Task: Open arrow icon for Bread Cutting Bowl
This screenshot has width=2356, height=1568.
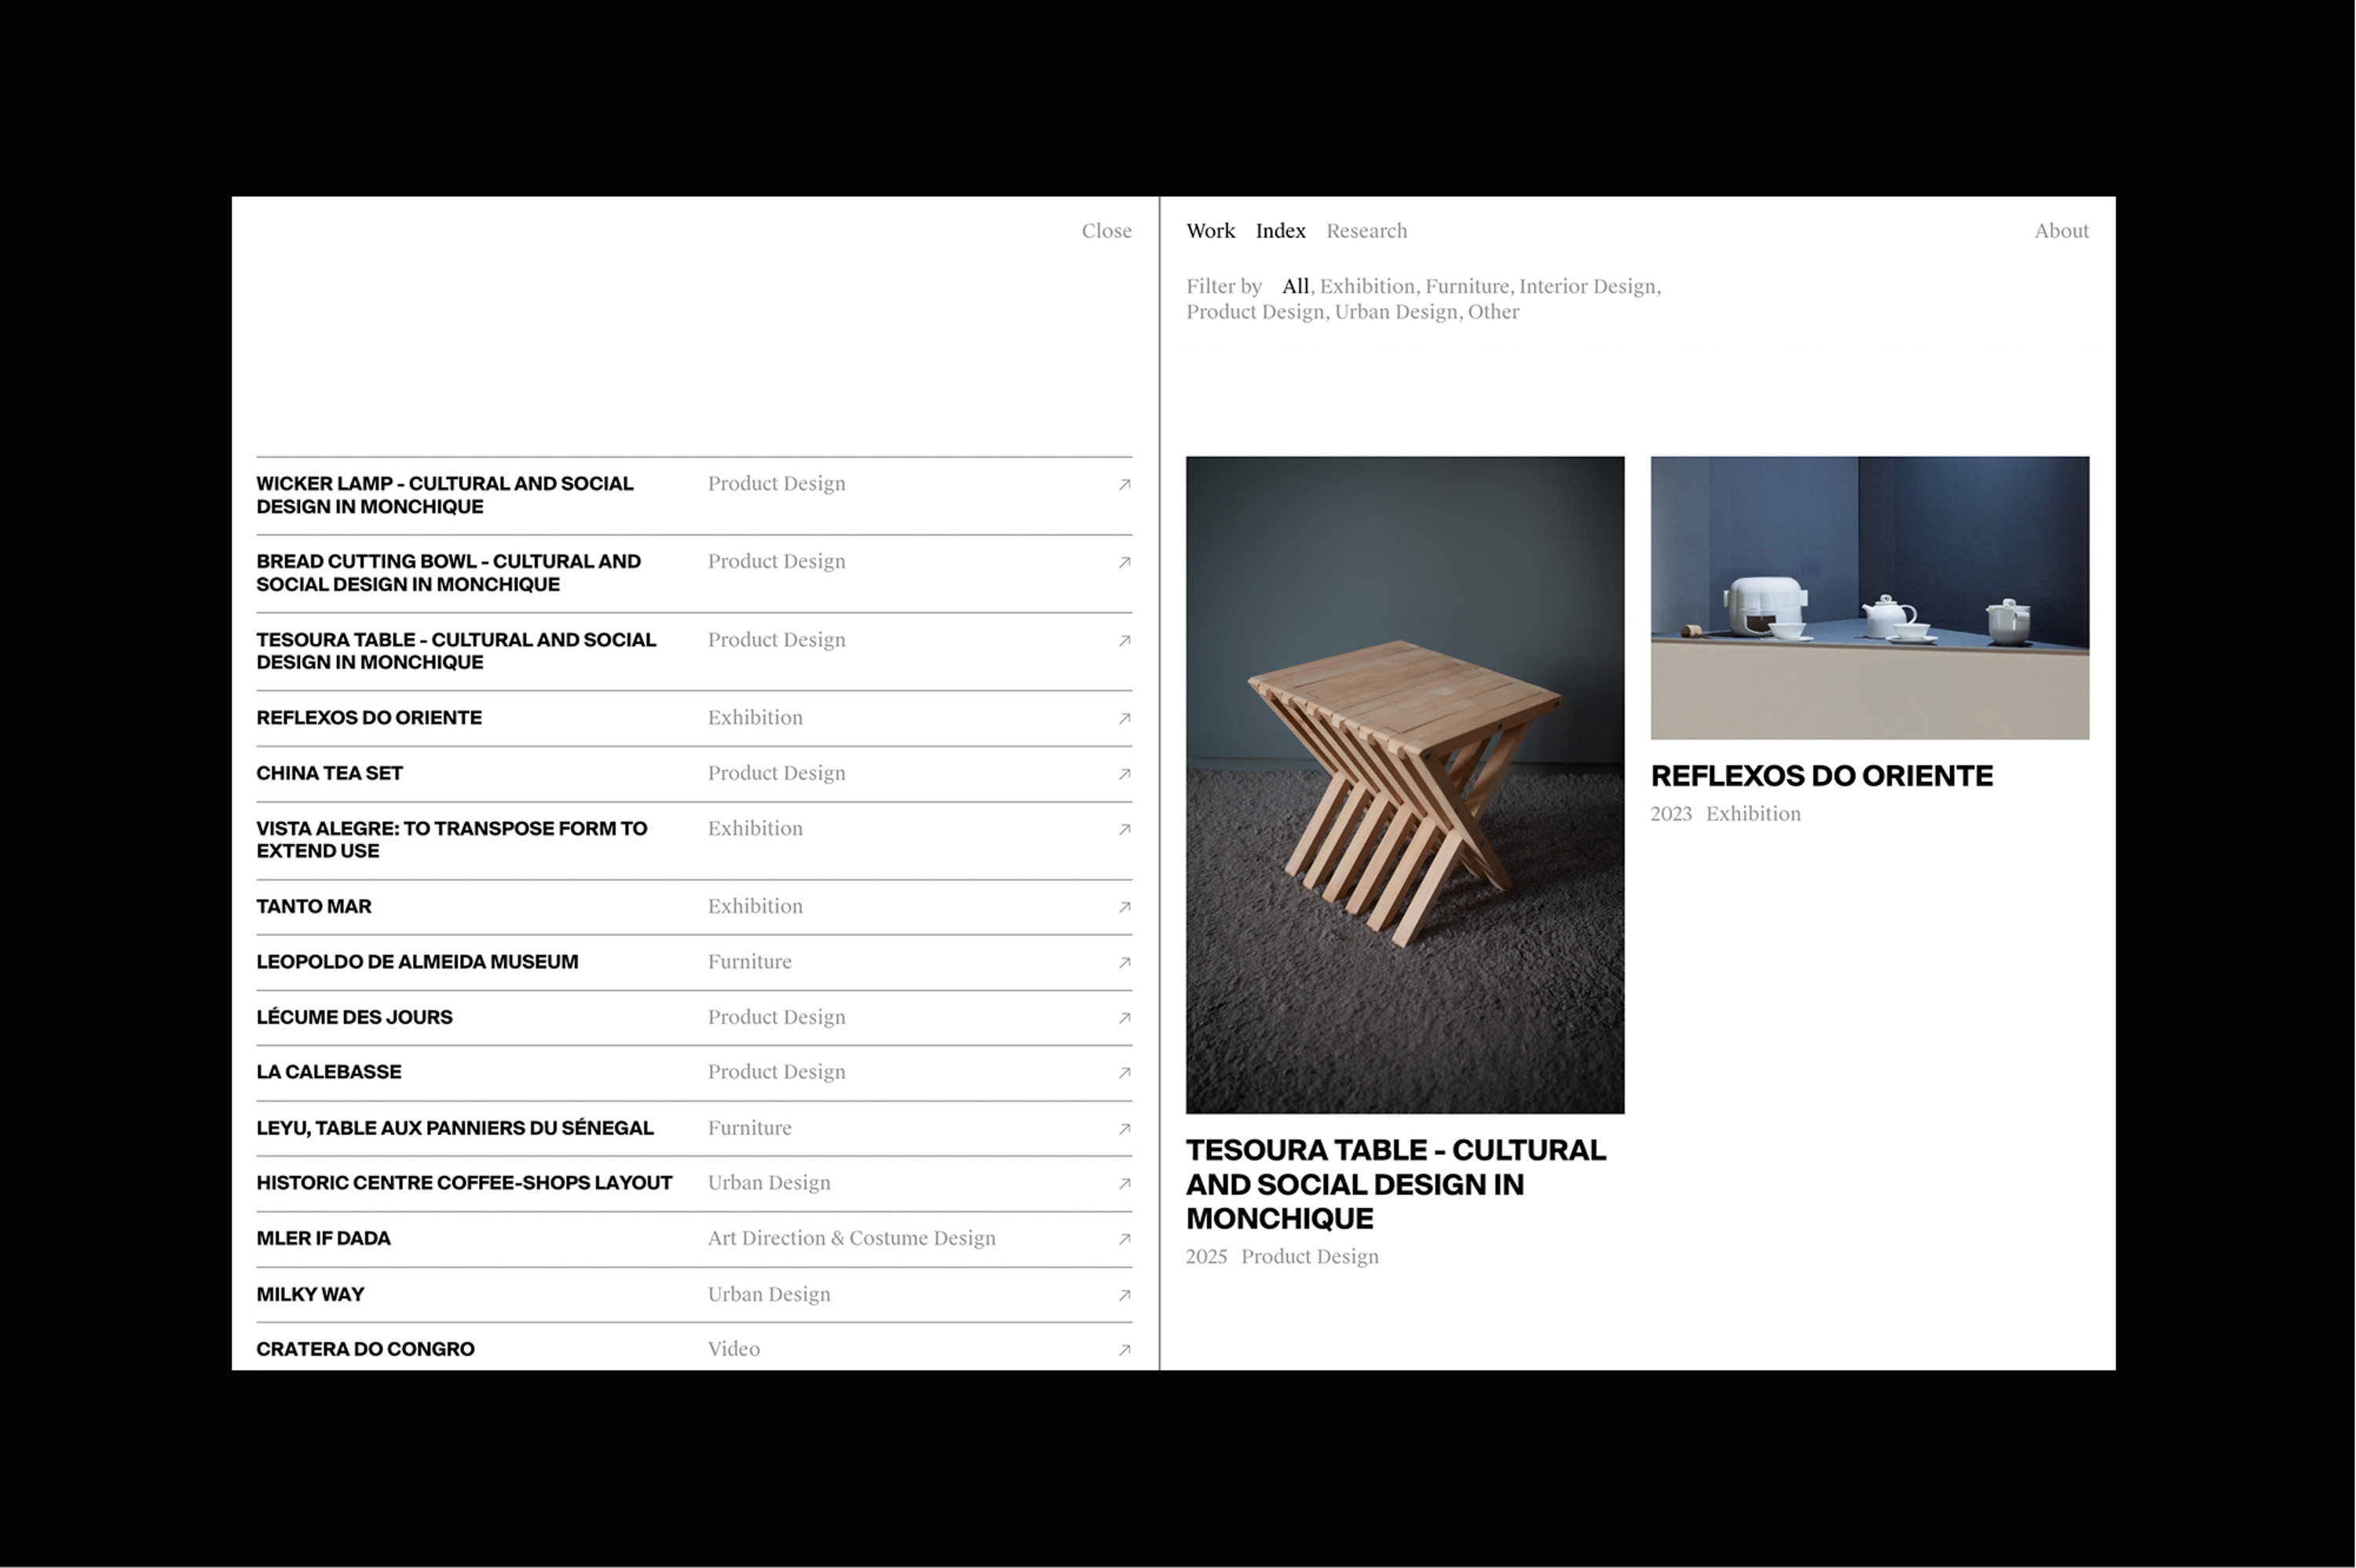Action: [x=1124, y=563]
